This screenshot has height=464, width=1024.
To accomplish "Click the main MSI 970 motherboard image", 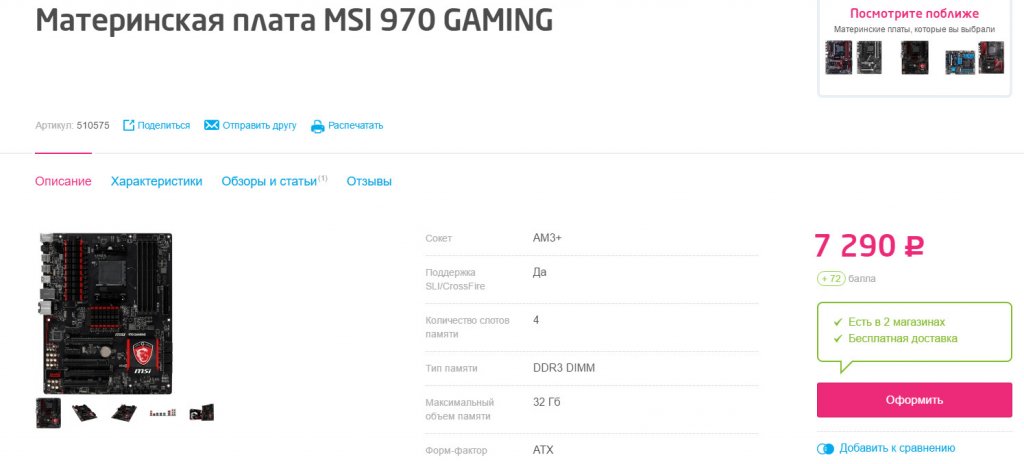I will (106, 312).
